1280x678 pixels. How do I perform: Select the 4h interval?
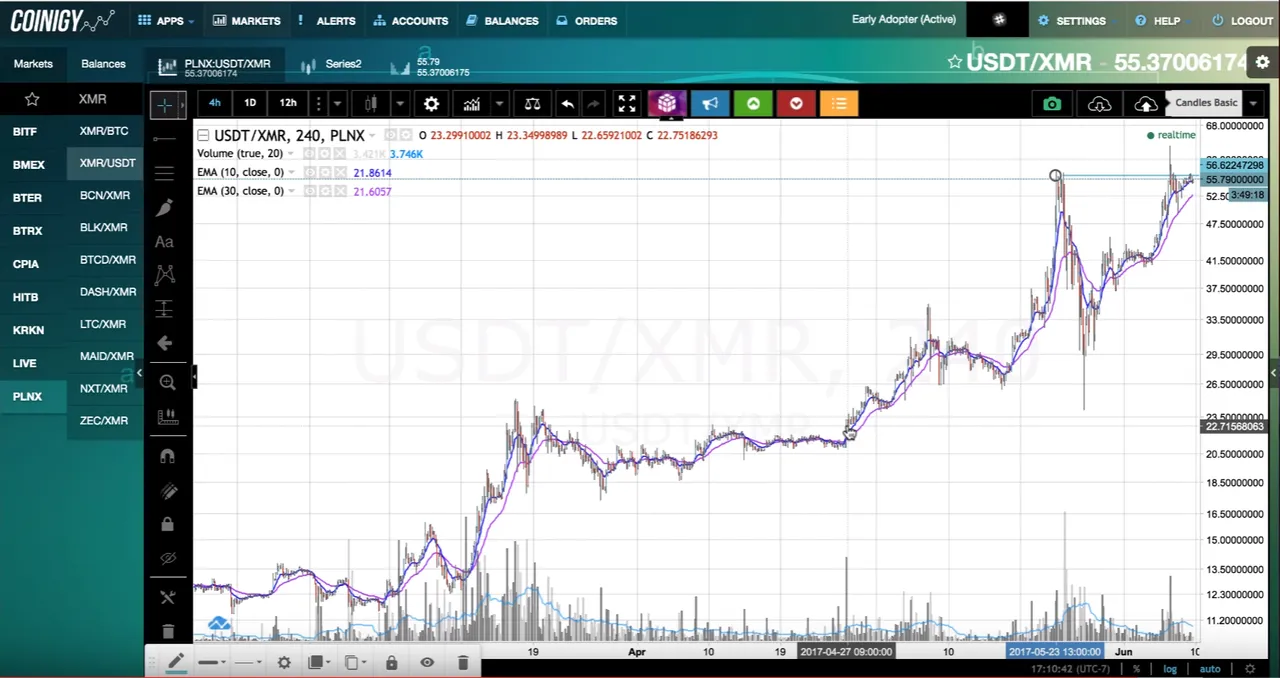click(214, 103)
